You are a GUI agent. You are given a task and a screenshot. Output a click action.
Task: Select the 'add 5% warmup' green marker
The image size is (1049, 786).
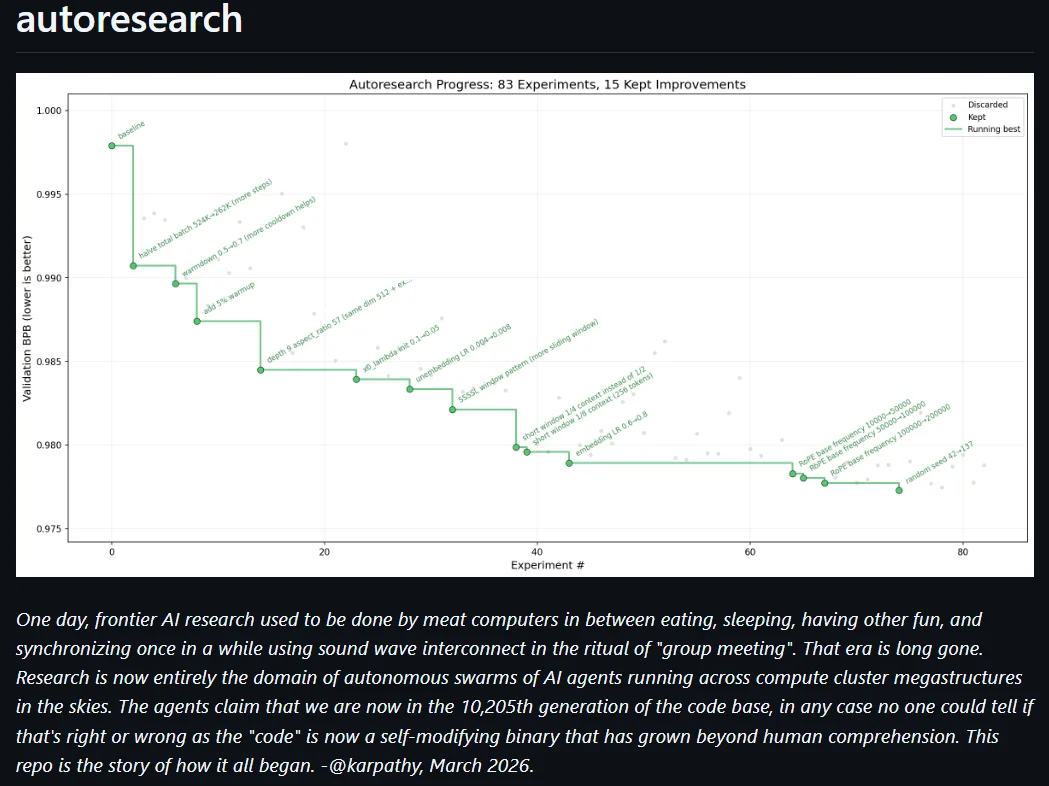pos(197,322)
